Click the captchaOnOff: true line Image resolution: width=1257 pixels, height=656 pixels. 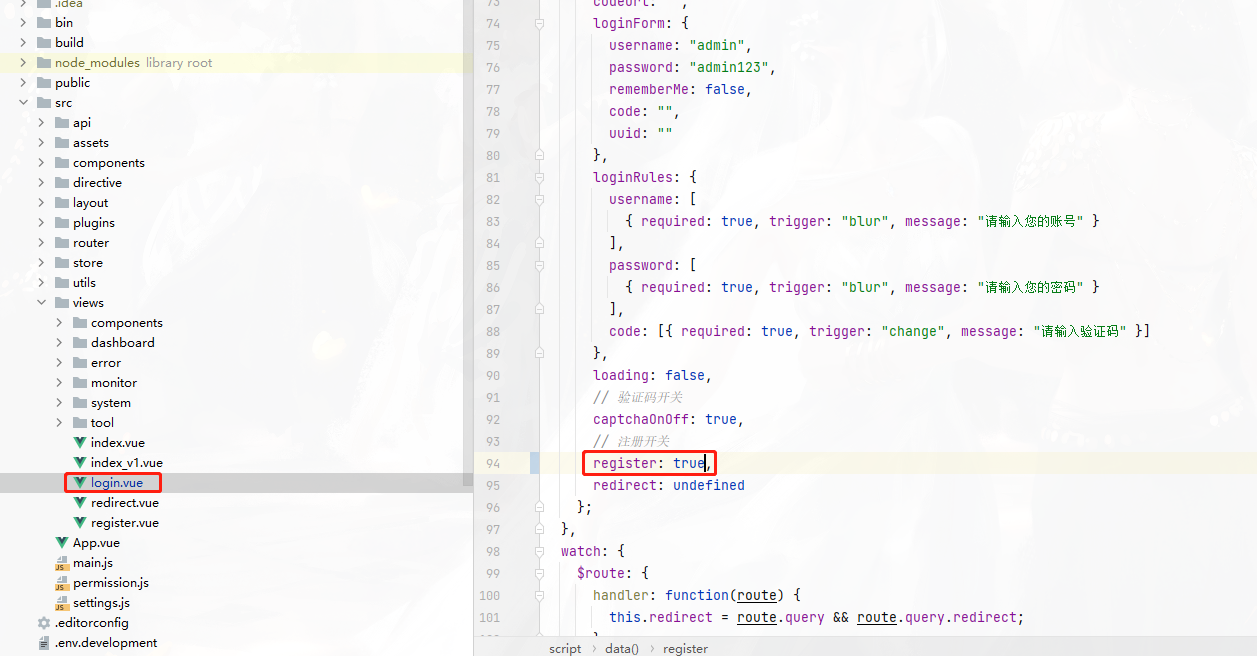[x=668, y=419]
